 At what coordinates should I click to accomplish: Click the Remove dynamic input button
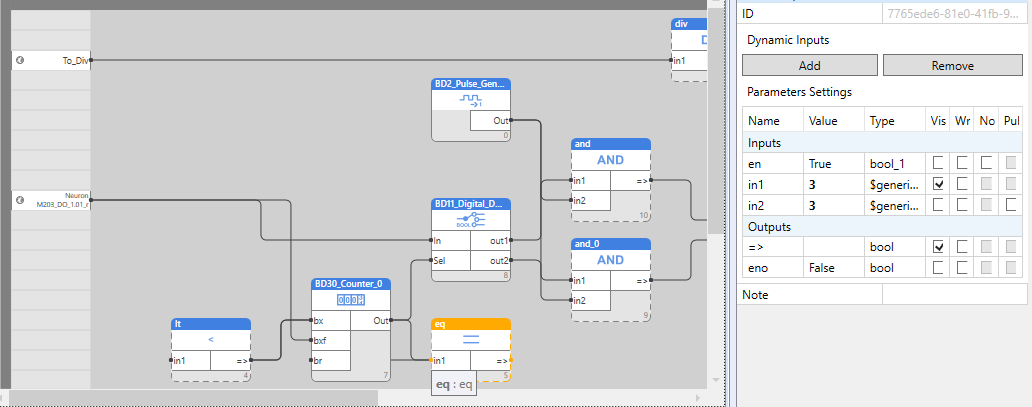pos(951,66)
